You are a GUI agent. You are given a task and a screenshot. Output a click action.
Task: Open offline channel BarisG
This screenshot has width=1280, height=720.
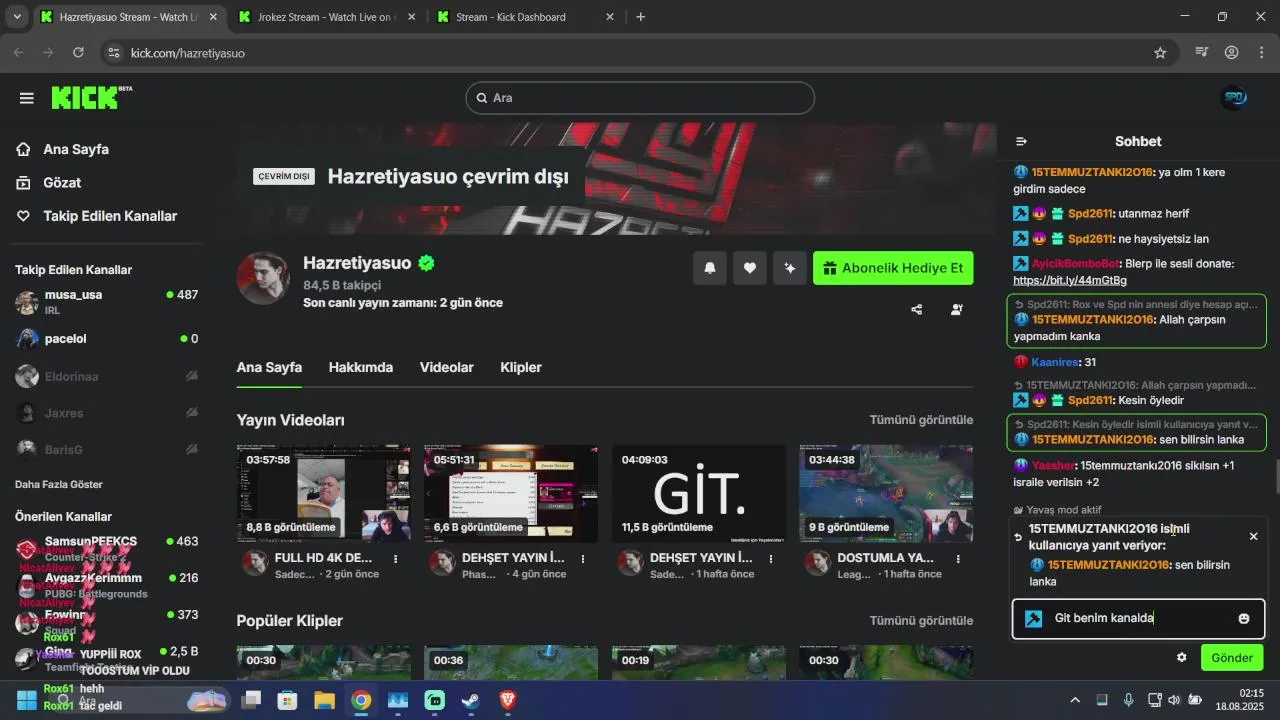click(x=107, y=450)
